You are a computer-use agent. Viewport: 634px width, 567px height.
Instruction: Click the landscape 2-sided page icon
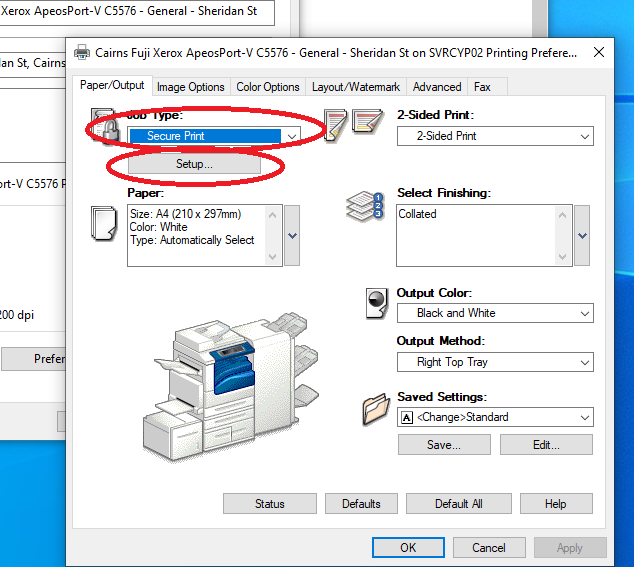click(x=367, y=121)
